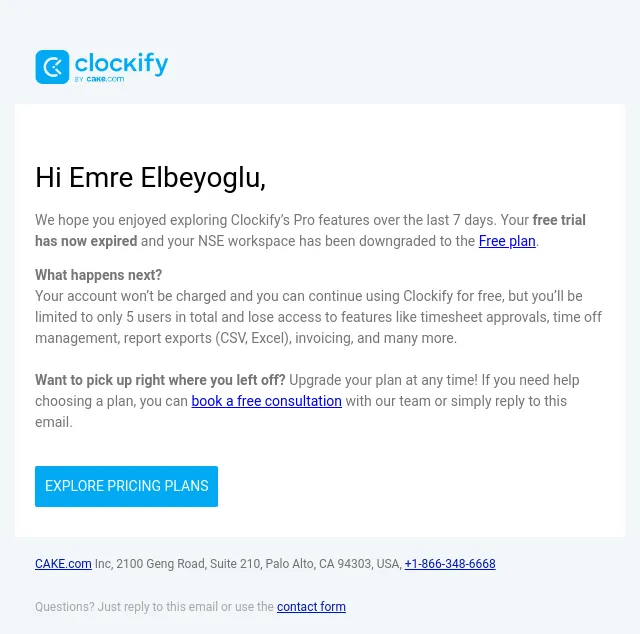Click the "What happens next?" subheading
This screenshot has width=640, height=634.
(98, 275)
